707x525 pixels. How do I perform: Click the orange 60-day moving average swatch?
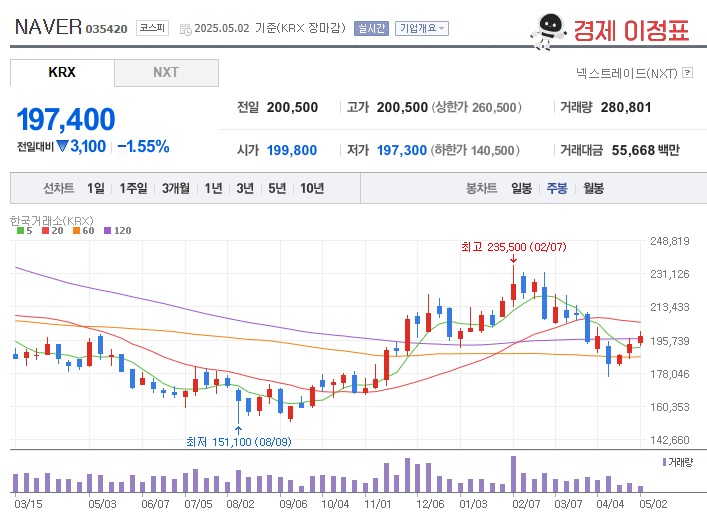pyautogui.click(x=76, y=230)
